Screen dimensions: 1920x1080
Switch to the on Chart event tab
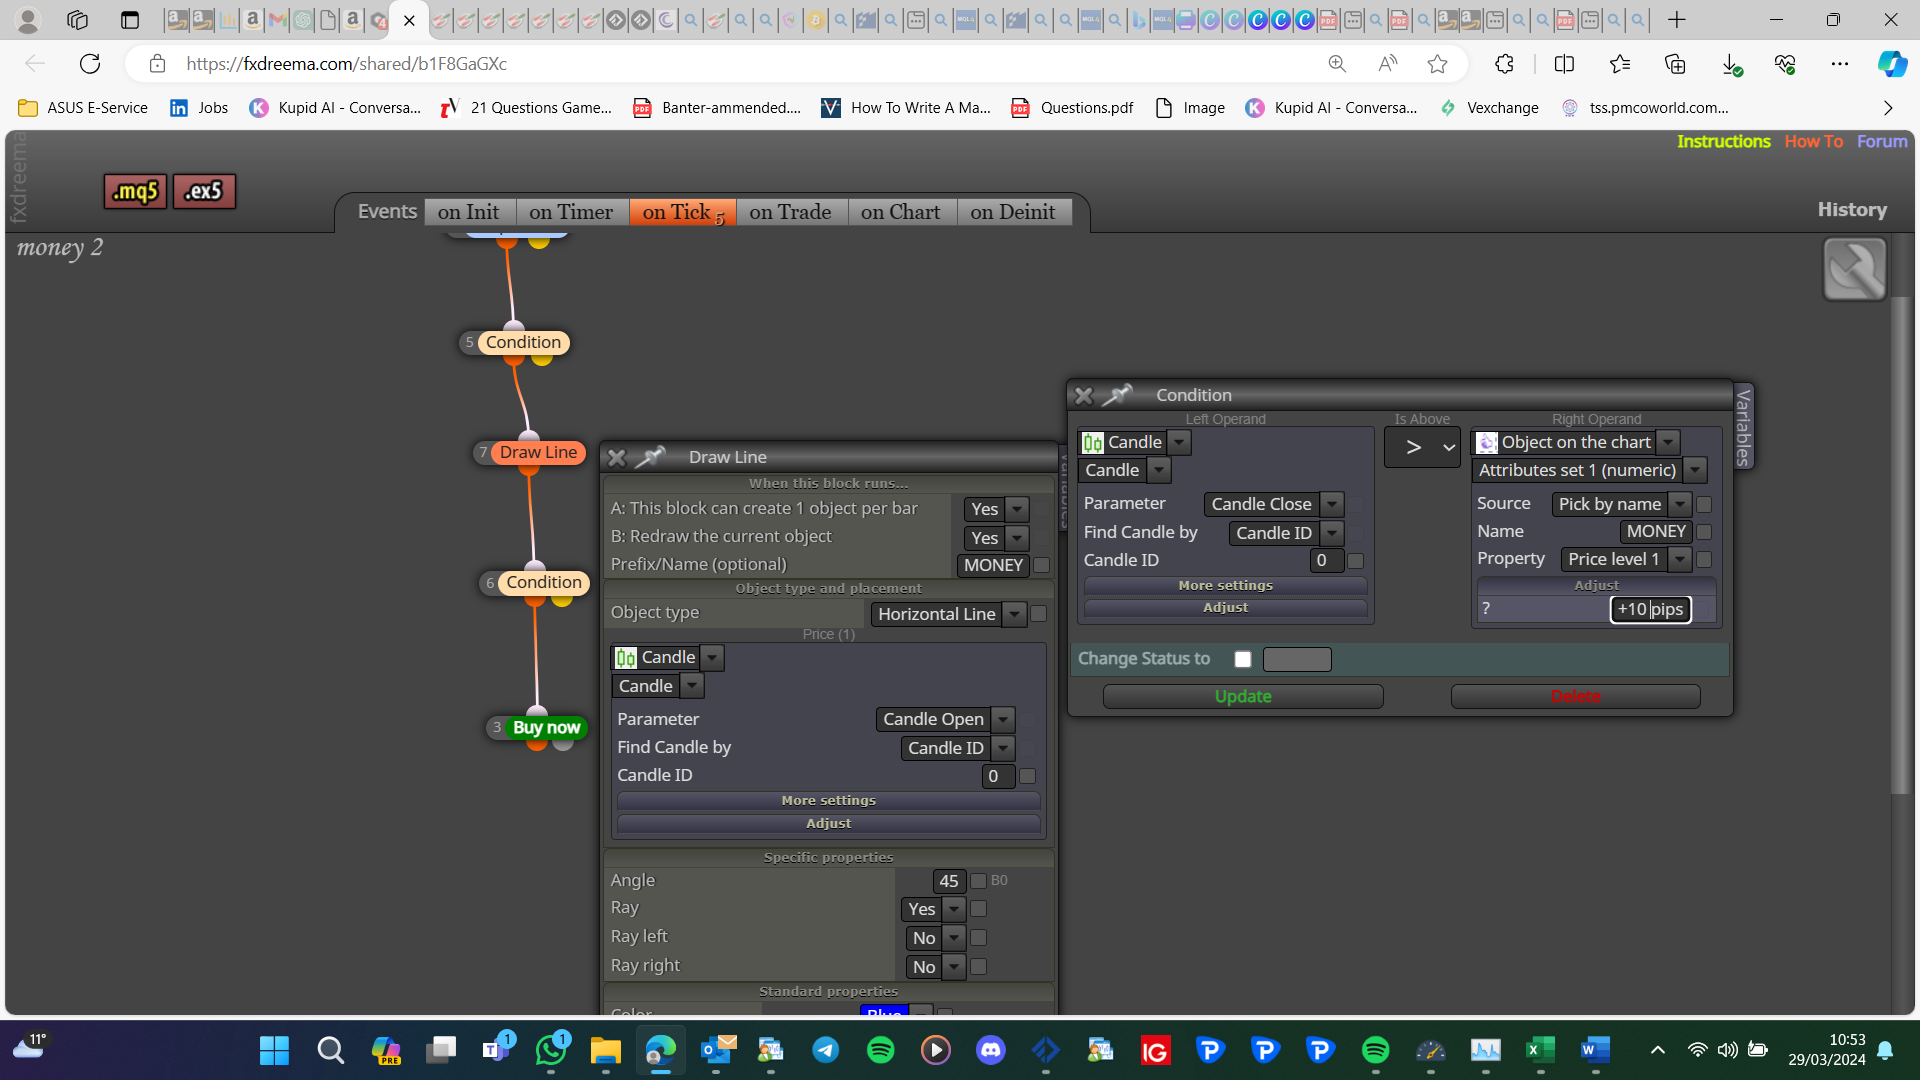click(x=900, y=212)
